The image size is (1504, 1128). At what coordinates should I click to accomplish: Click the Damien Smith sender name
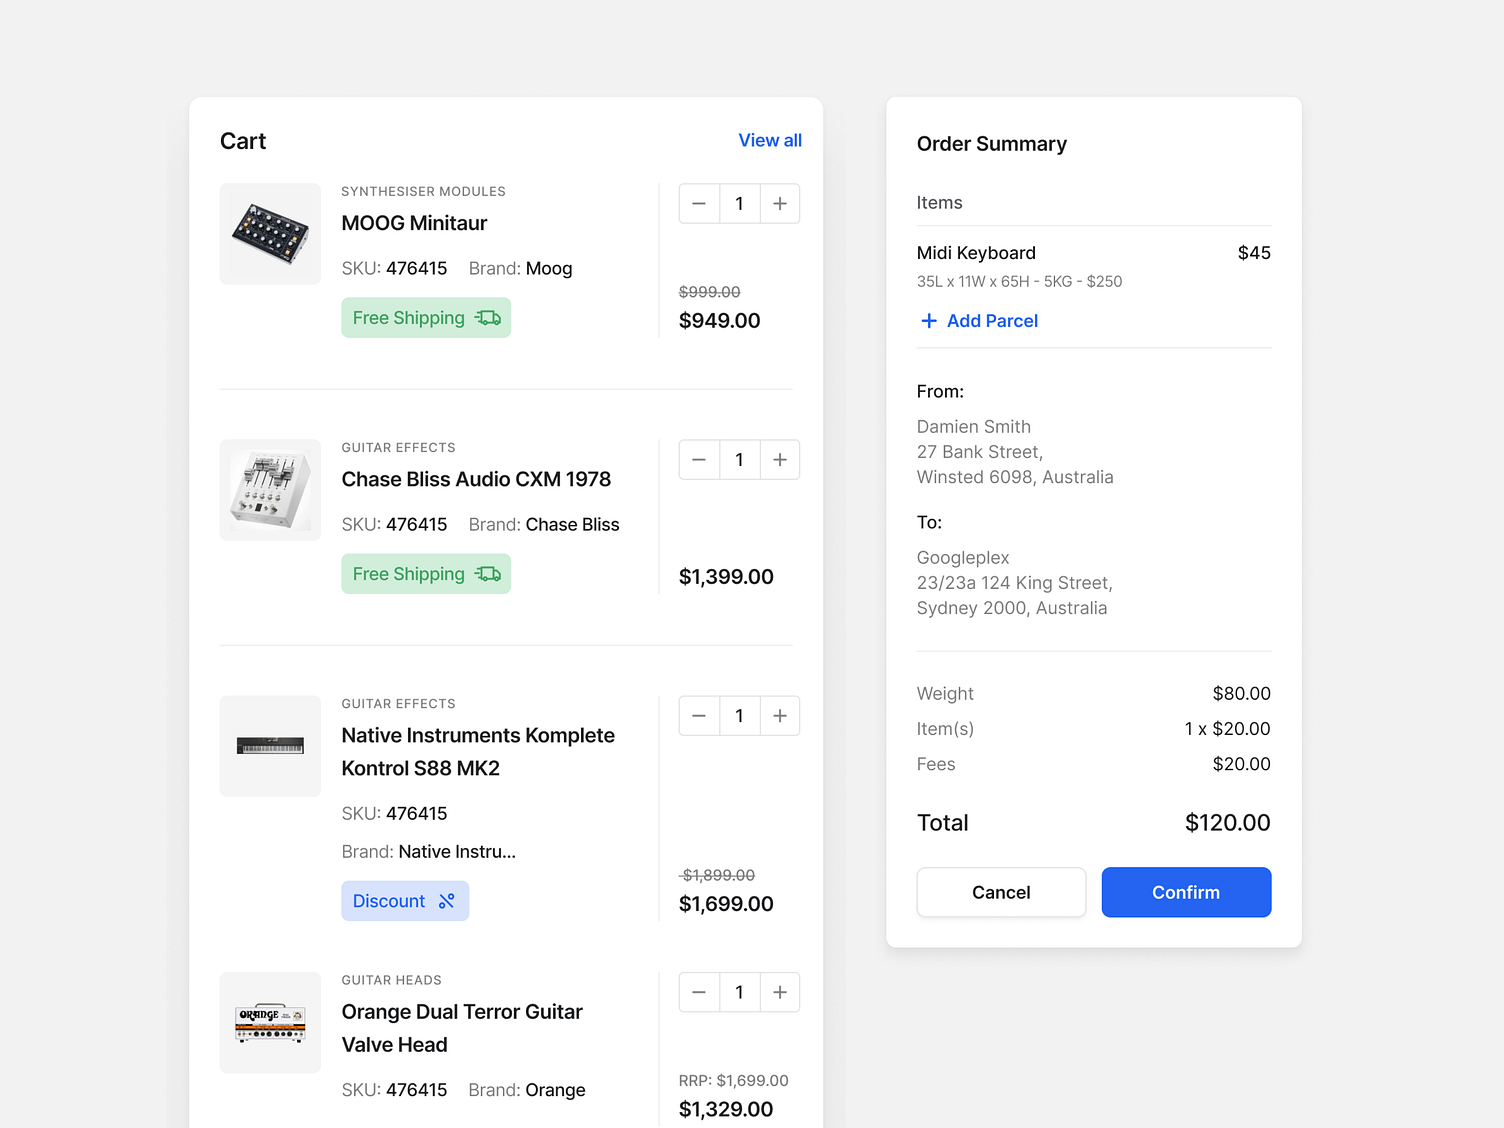coord(973,427)
